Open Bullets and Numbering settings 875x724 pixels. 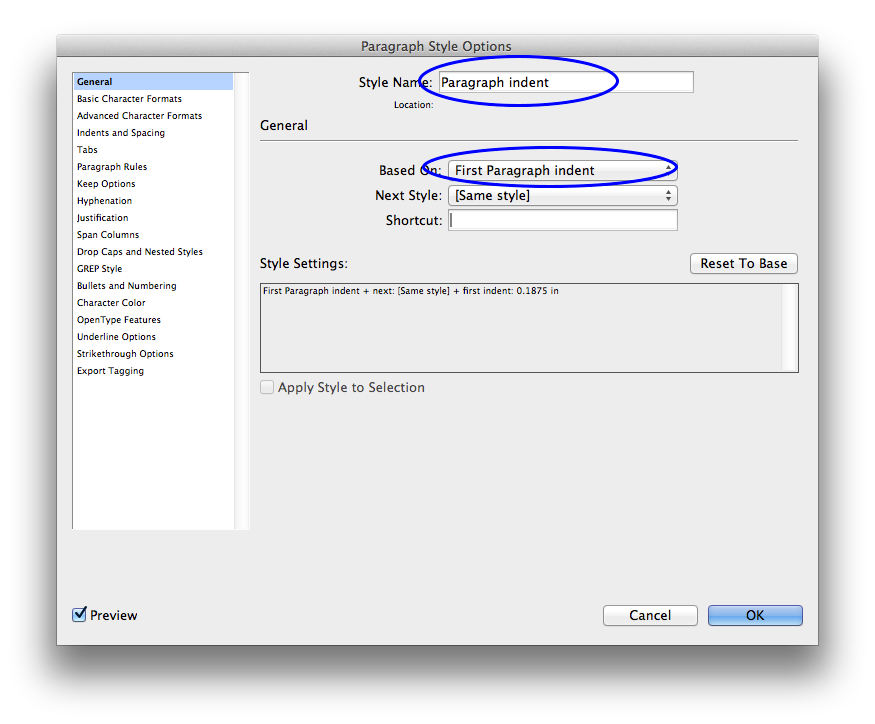tap(127, 286)
